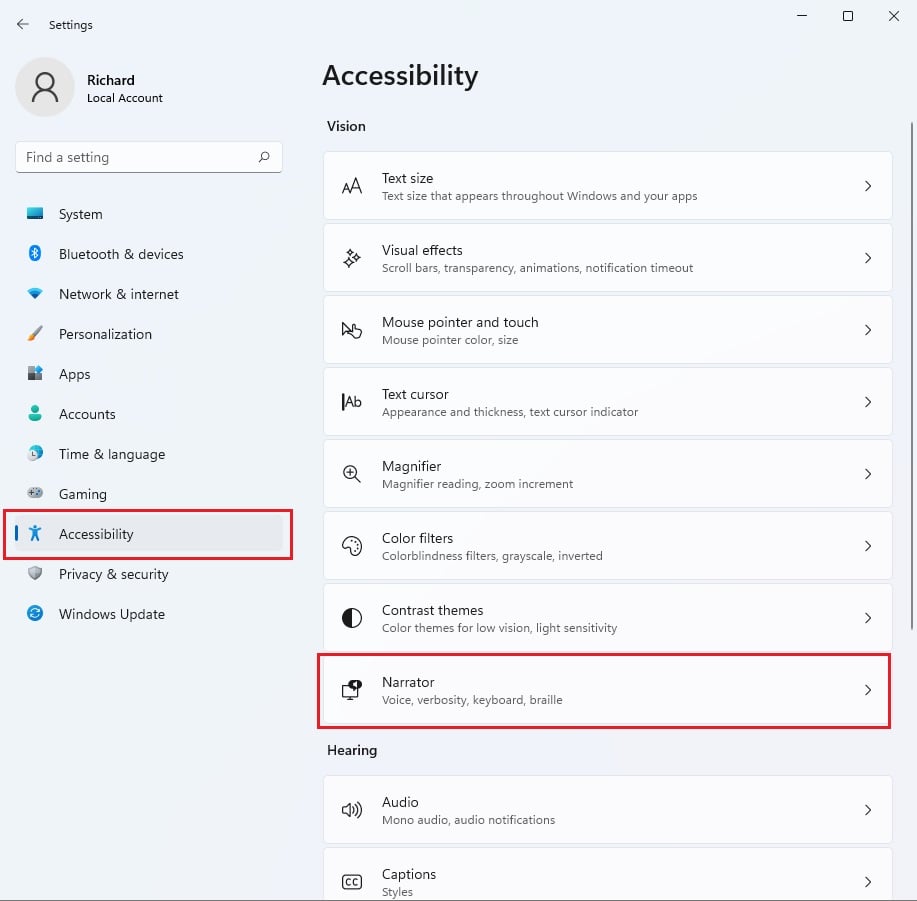The width and height of the screenshot is (917, 901).
Task: Click the Audio speaker icon
Action: 352,810
